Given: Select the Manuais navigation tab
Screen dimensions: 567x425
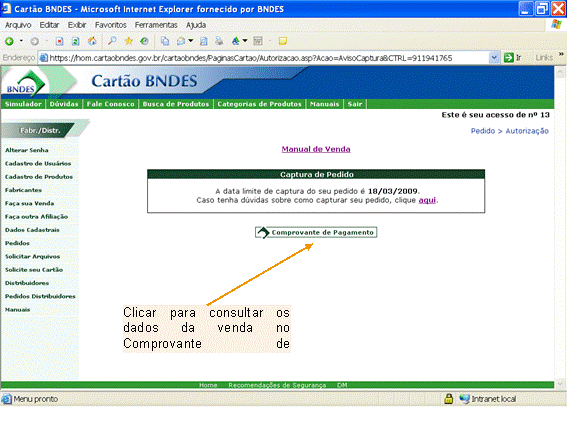Looking at the screenshot, I should coord(324,104).
